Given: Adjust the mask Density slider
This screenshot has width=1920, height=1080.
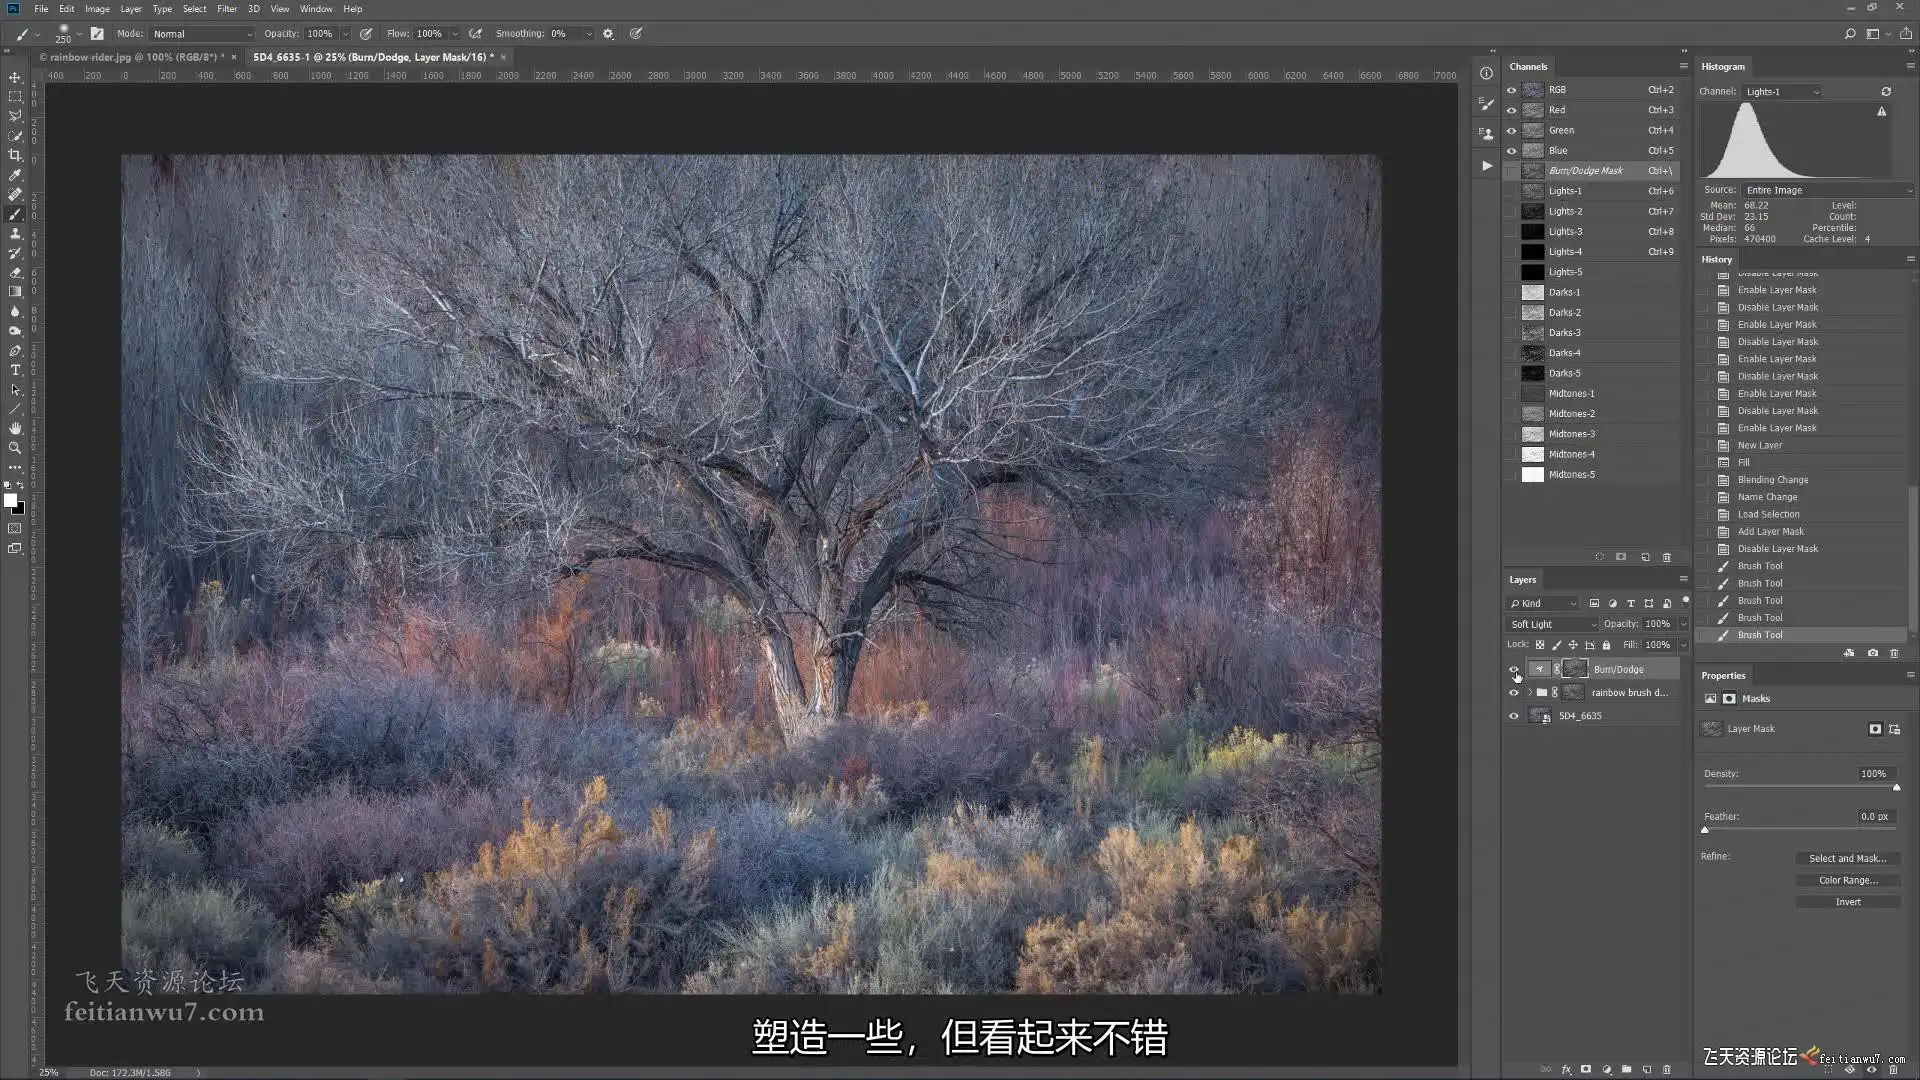Looking at the screenshot, I should pos(1896,788).
